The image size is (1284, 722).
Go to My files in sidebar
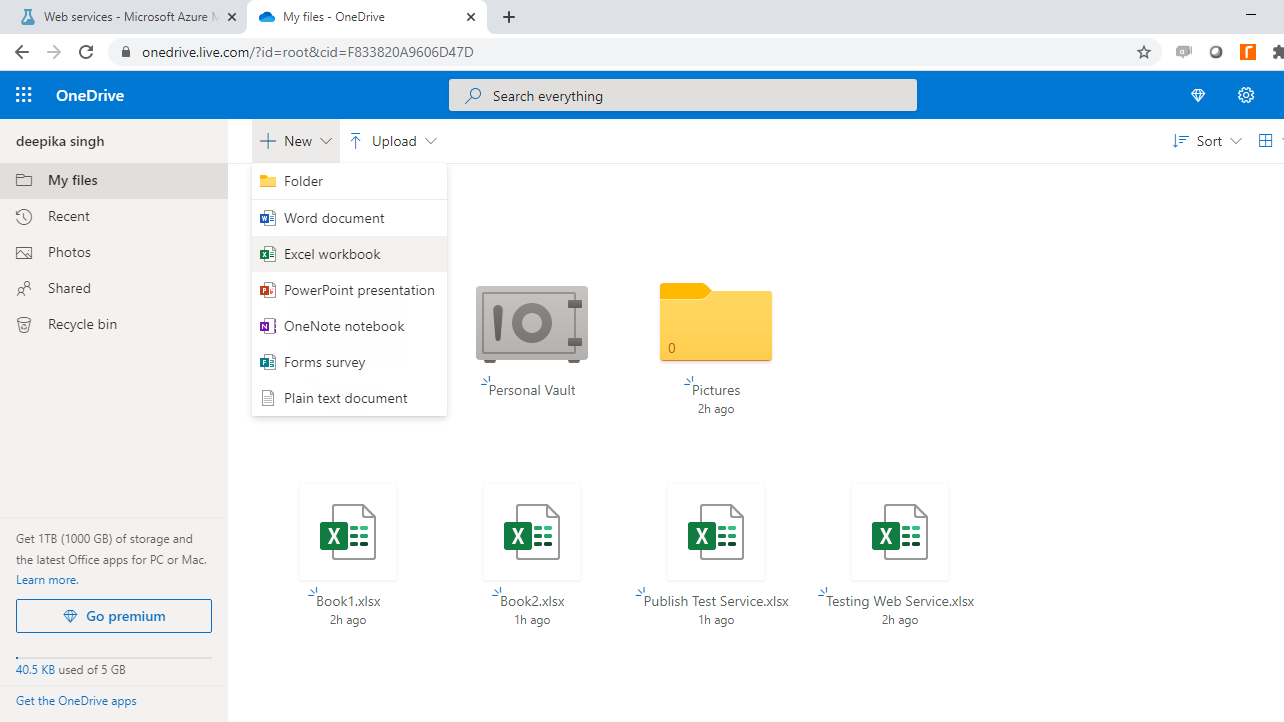click(x=114, y=180)
